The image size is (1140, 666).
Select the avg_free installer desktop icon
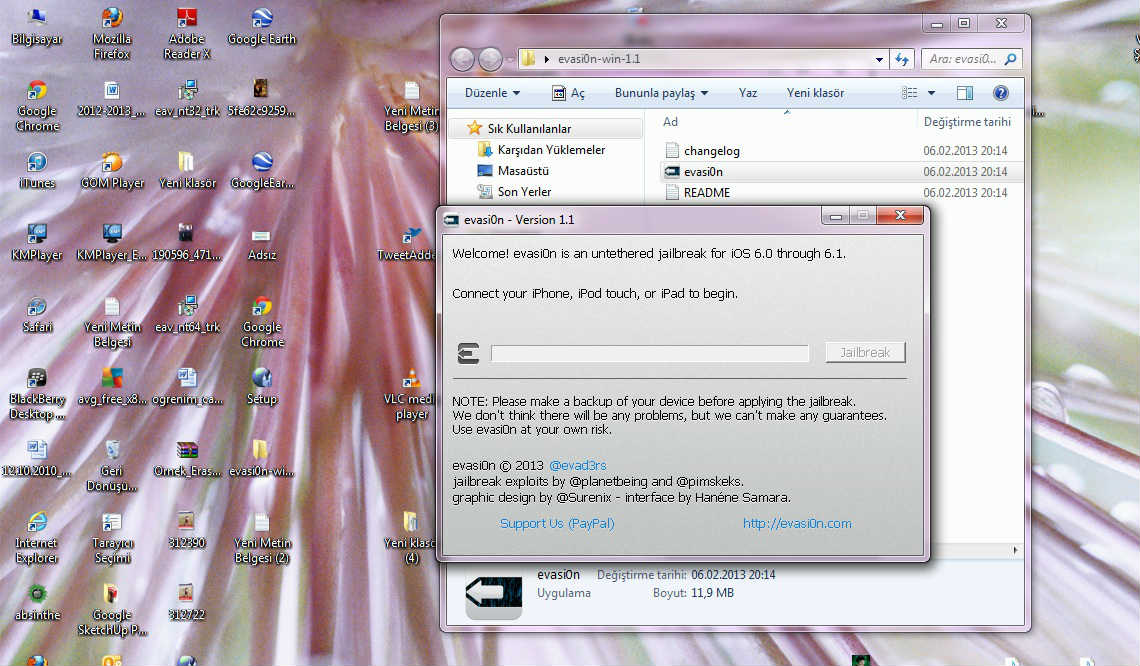pyautogui.click(x=112, y=387)
